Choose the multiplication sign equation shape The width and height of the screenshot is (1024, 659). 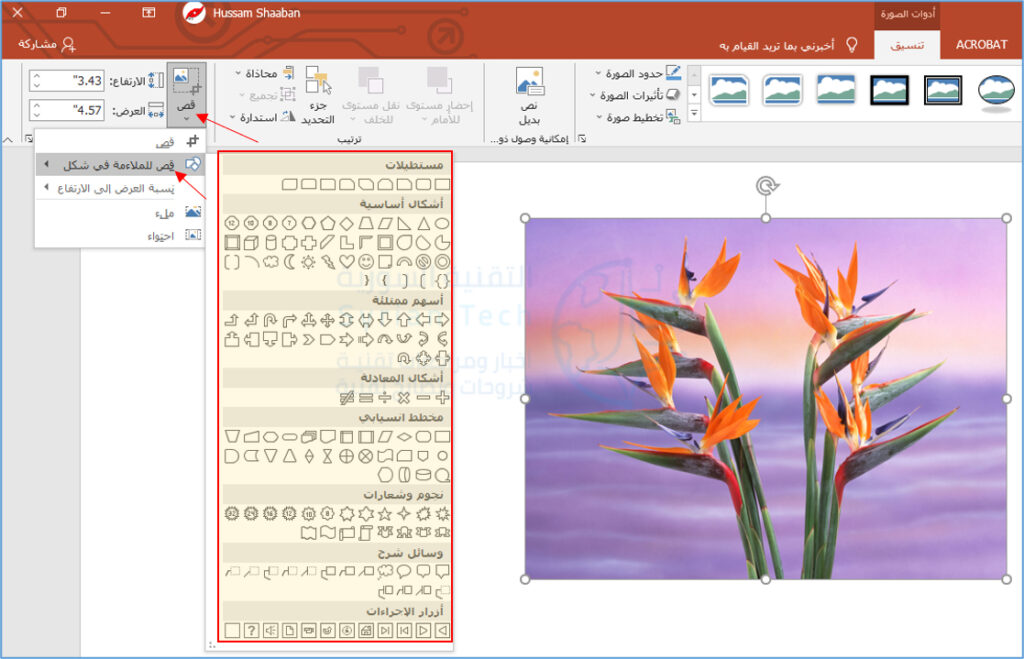click(404, 397)
